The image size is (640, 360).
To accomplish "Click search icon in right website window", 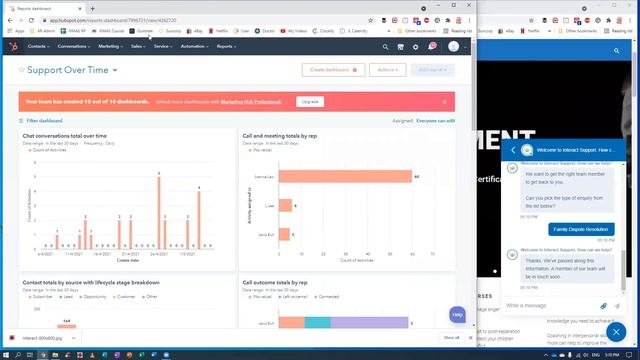I will pos(616,51).
